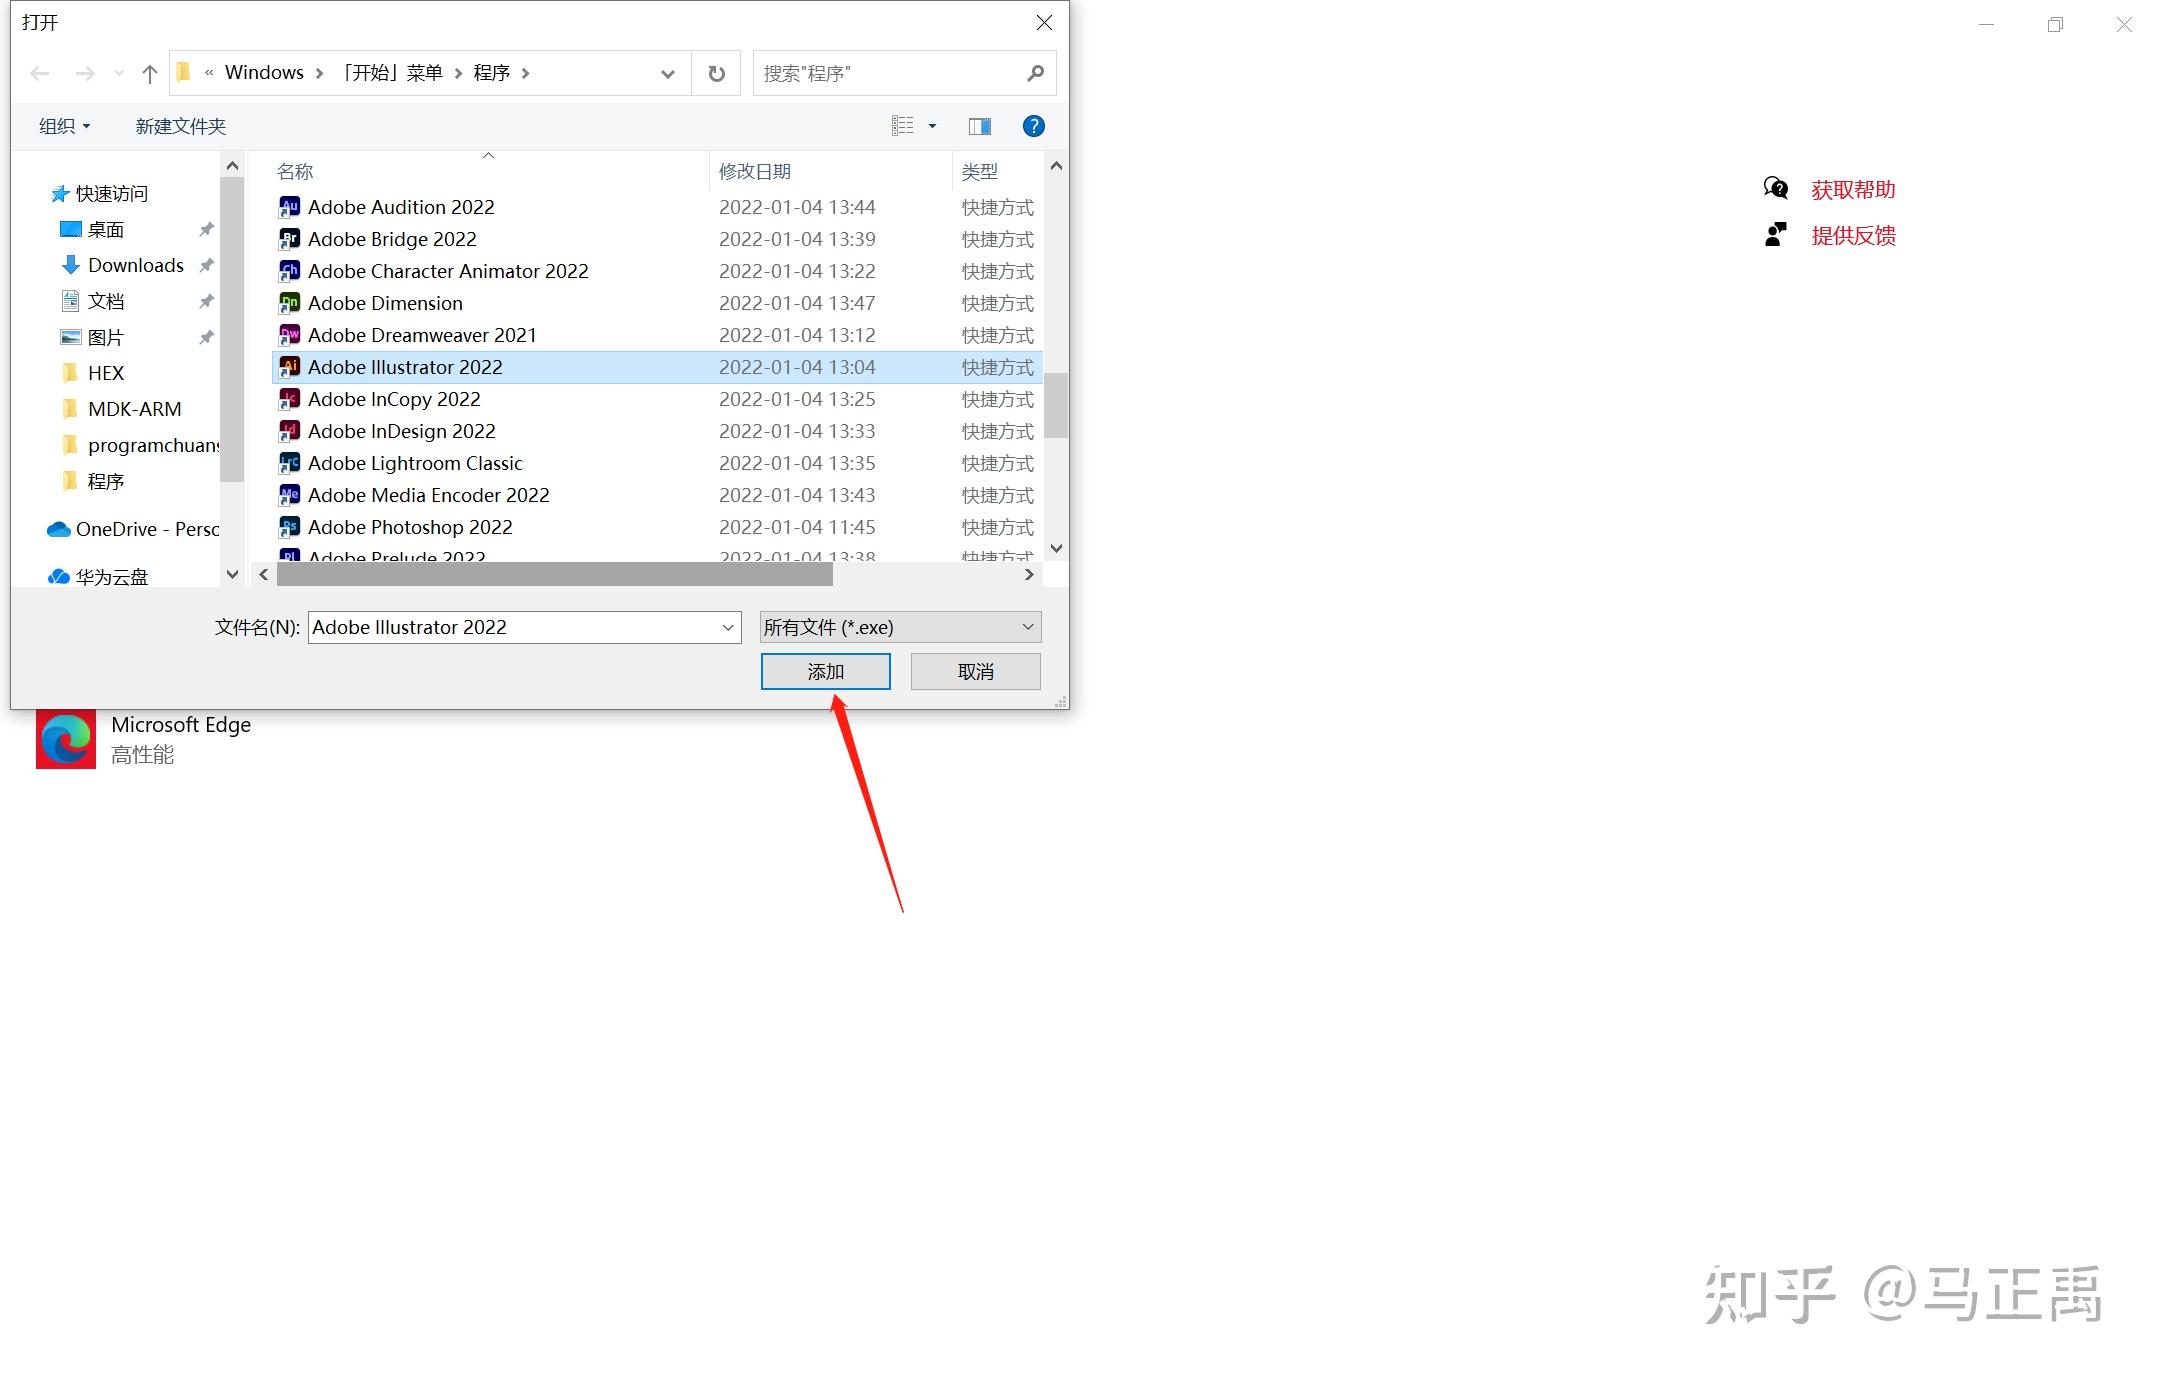Open the help question-mark icon
This screenshot has height=1380, width=2160.
point(1033,126)
